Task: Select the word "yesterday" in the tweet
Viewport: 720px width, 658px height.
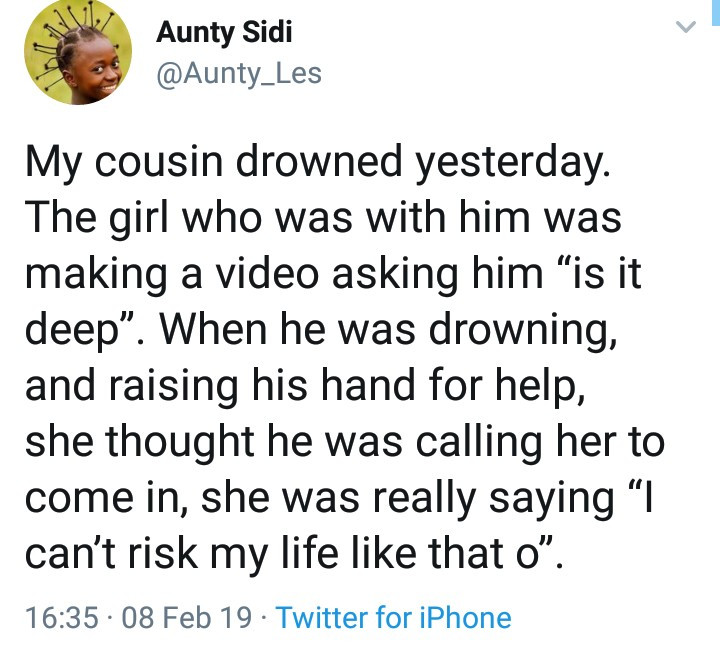Action: [x=509, y=162]
